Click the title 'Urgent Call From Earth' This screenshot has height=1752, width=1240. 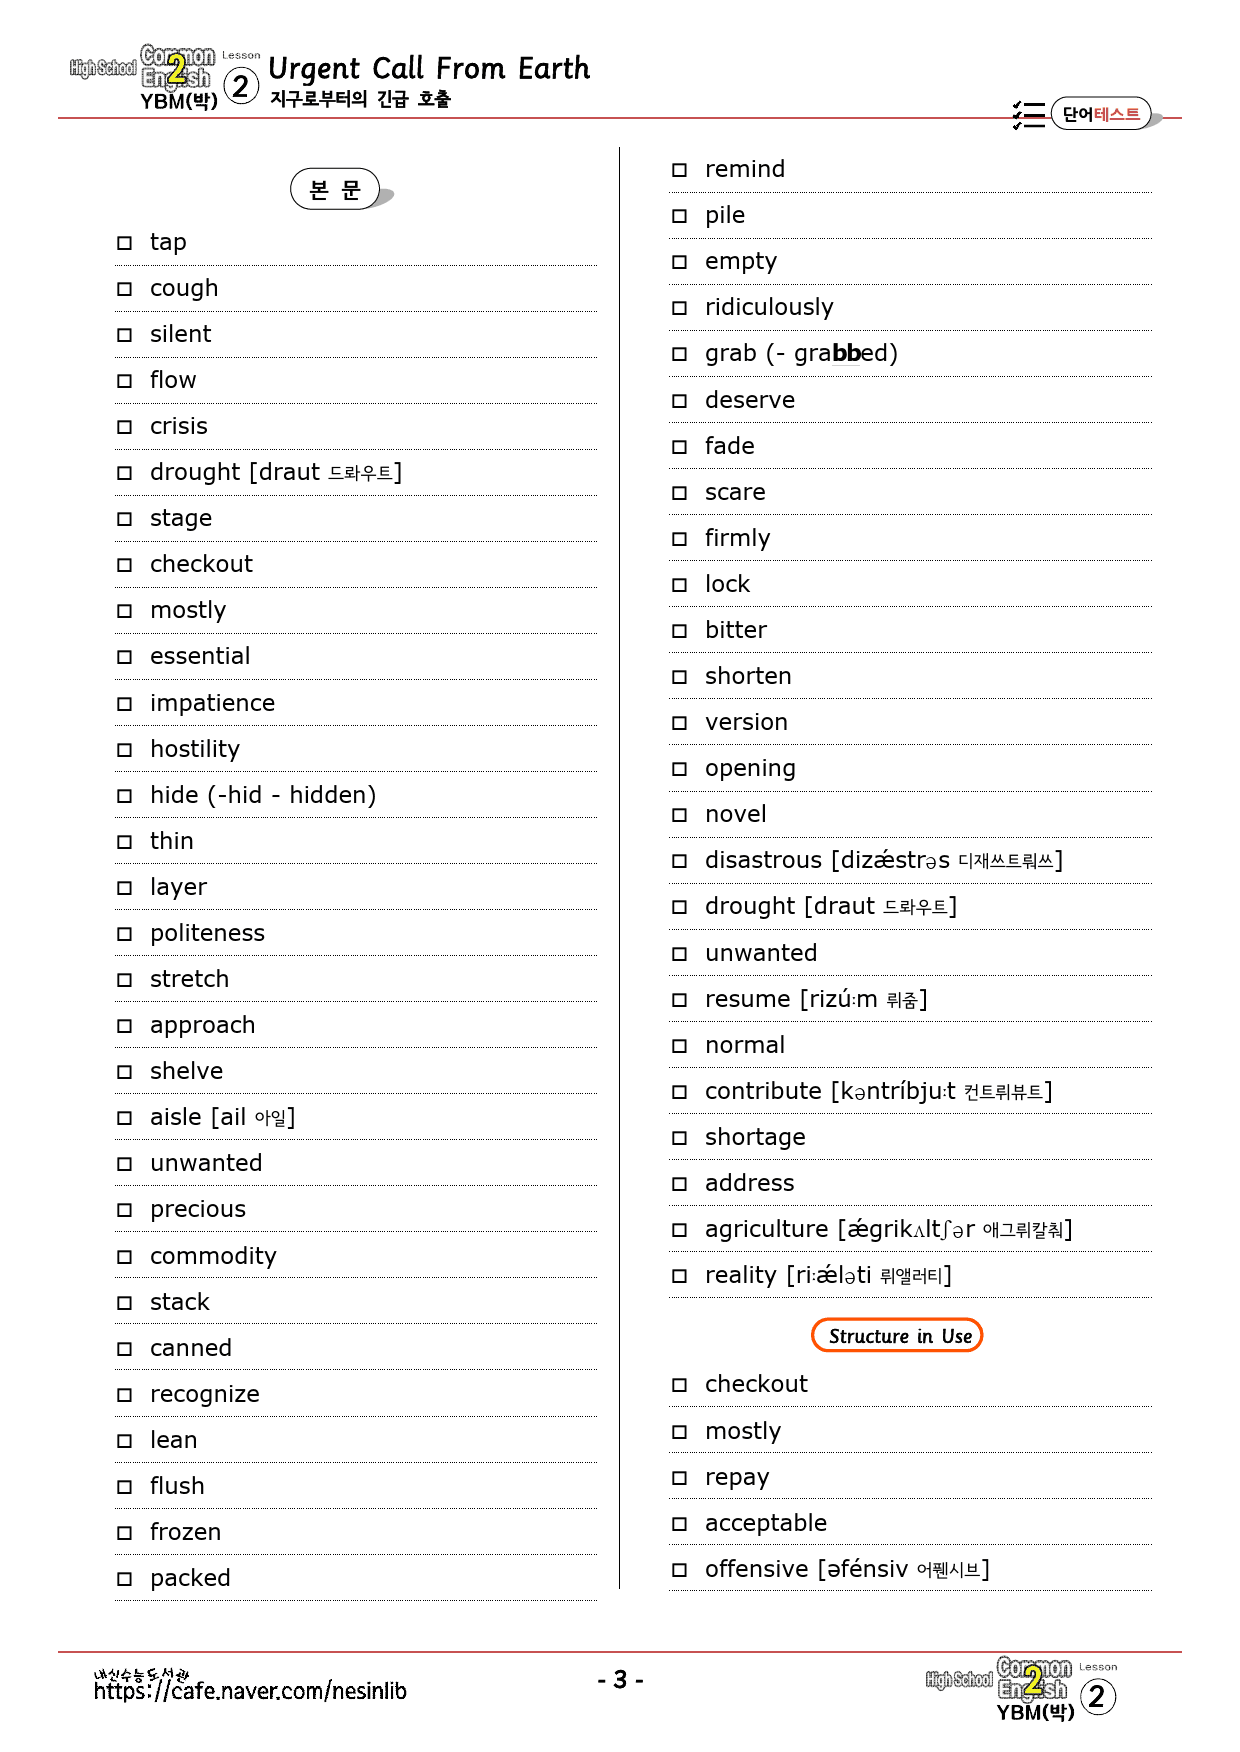point(430,69)
